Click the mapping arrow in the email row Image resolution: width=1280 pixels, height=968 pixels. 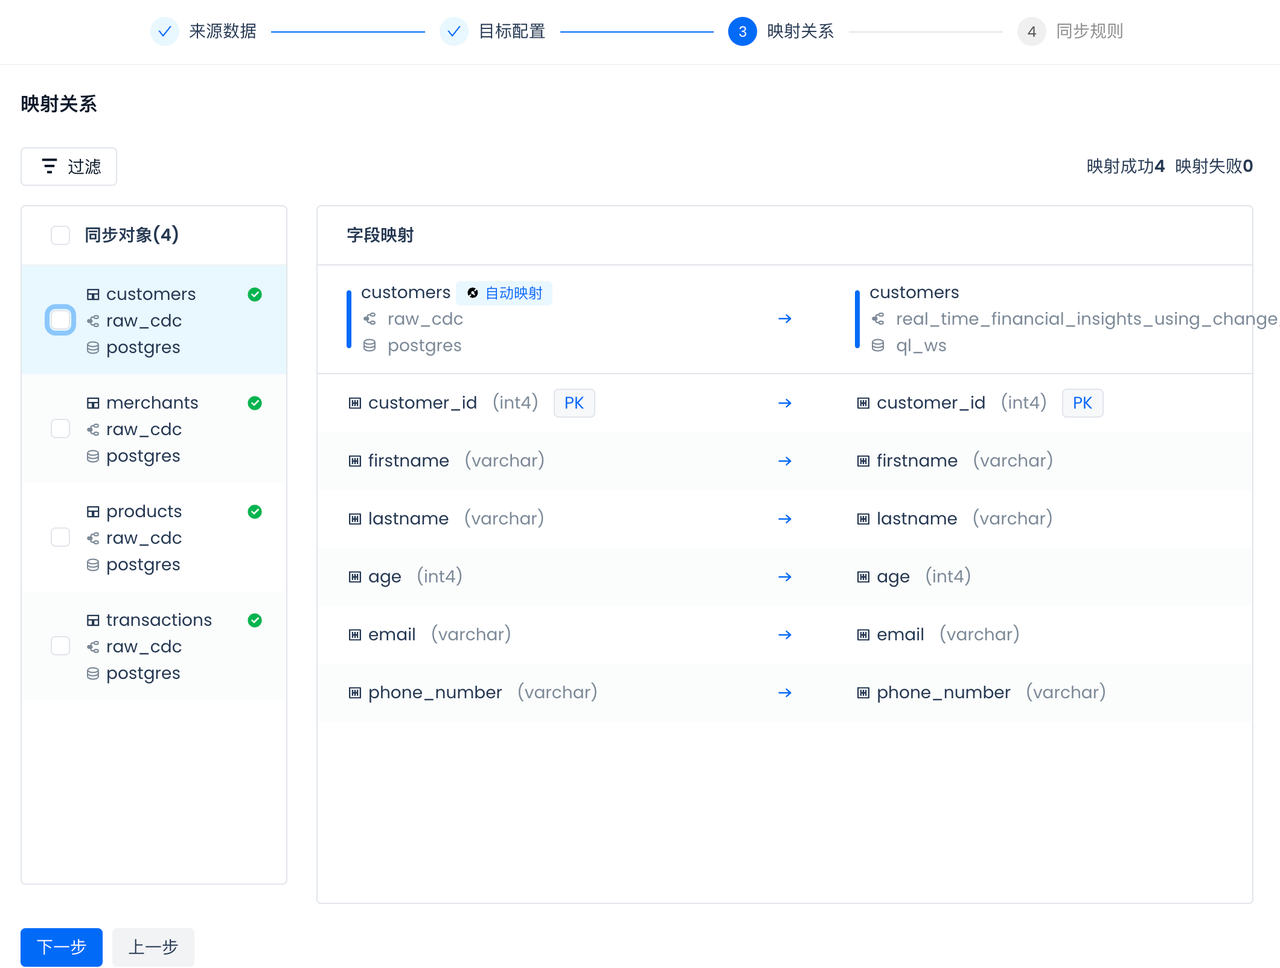(x=785, y=635)
